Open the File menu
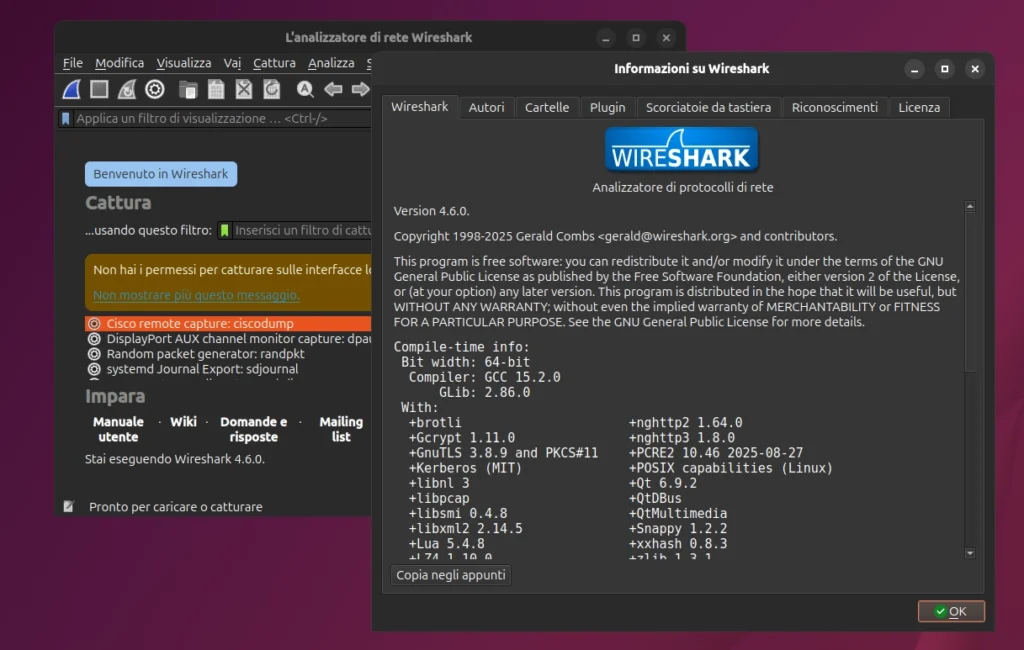The width and height of the screenshot is (1024, 650). point(72,62)
